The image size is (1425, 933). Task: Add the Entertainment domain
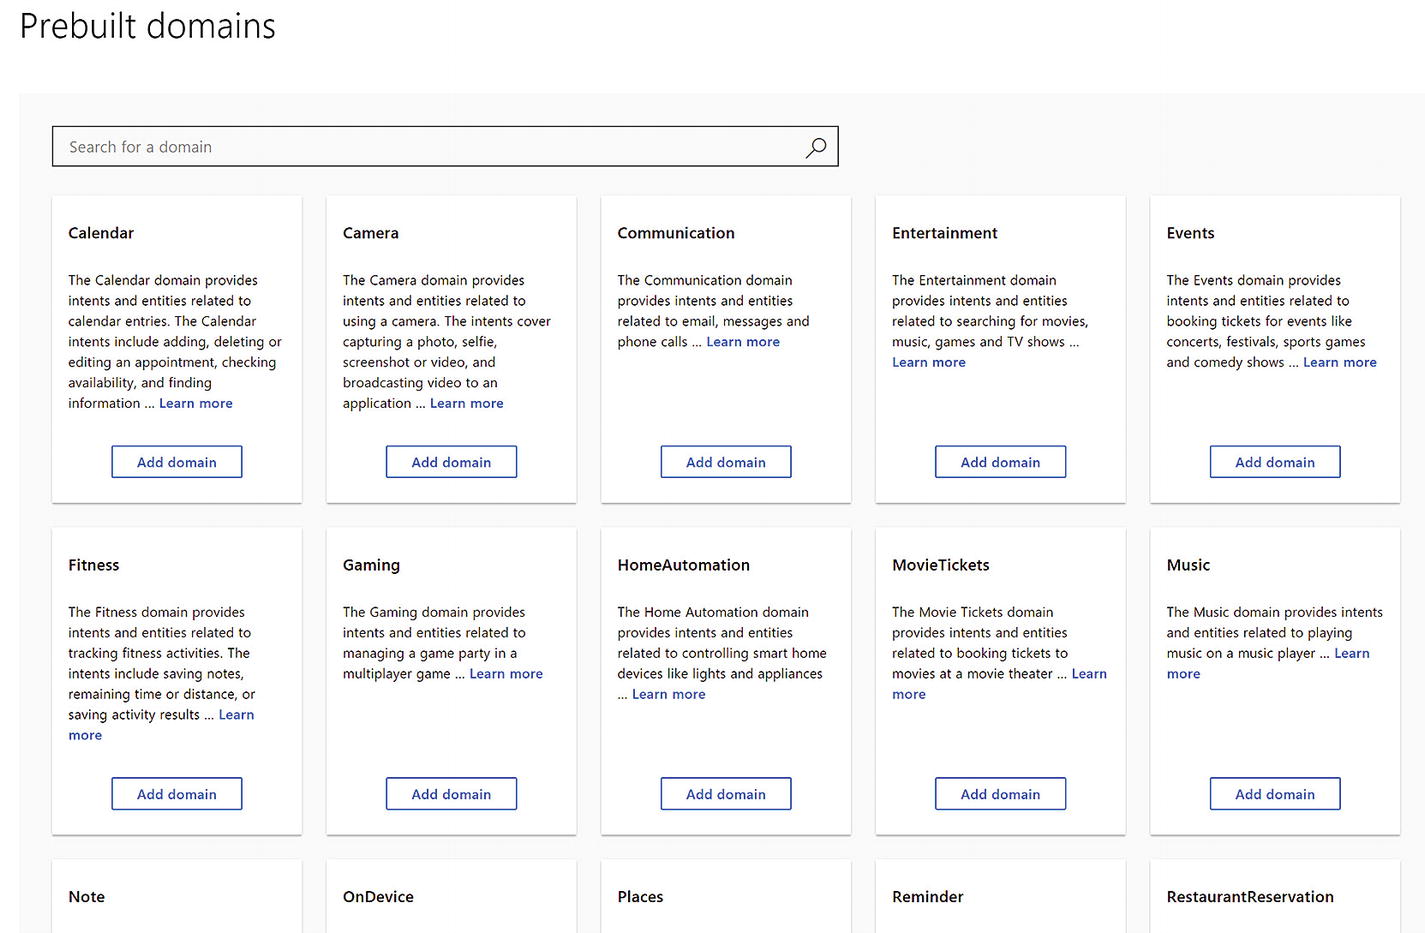point(1000,462)
